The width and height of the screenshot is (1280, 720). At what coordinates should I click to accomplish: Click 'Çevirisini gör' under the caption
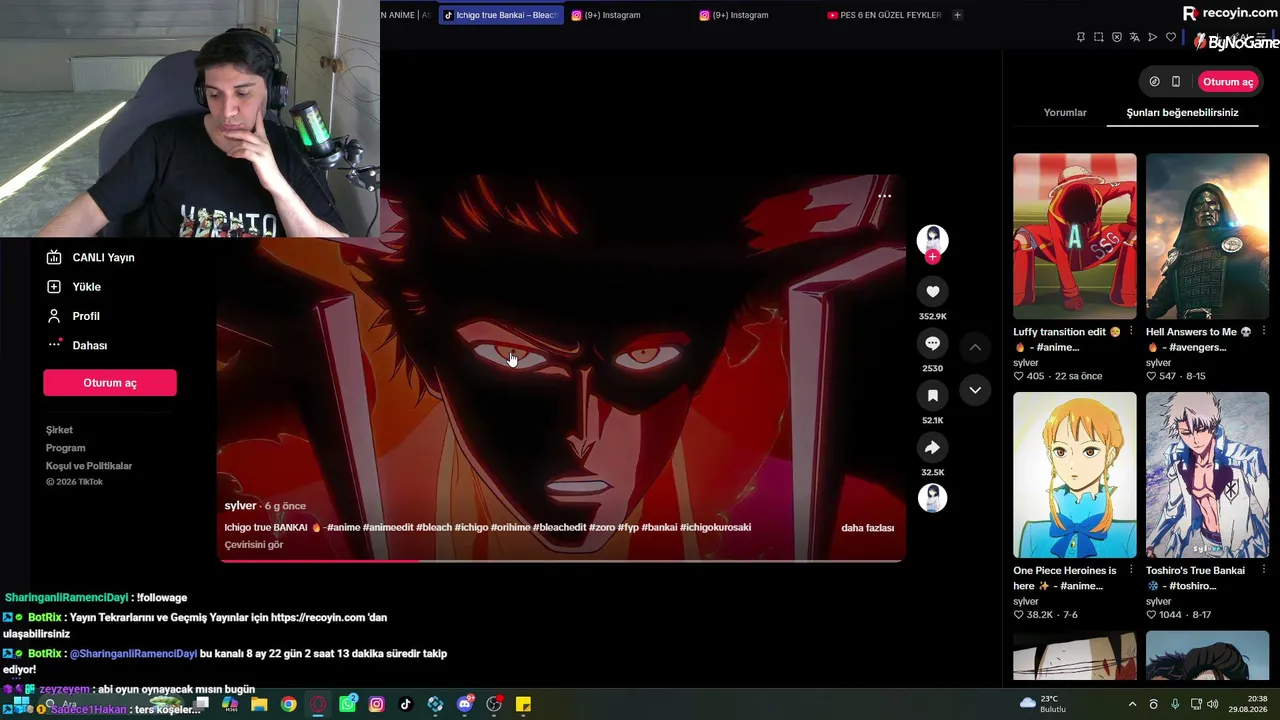click(254, 545)
